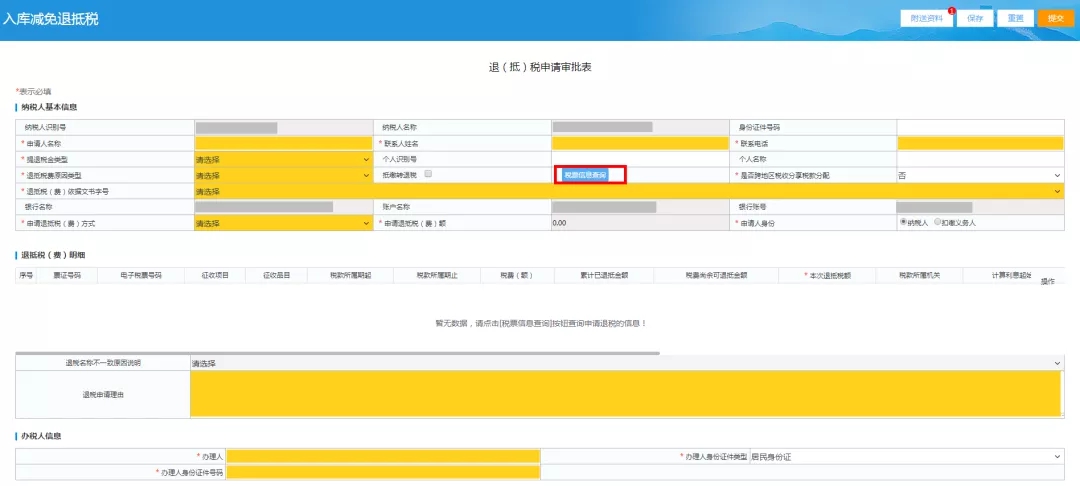Click the 入库减免退抵税 page title
This screenshot has height=486, width=1080.
[x=50, y=19]
